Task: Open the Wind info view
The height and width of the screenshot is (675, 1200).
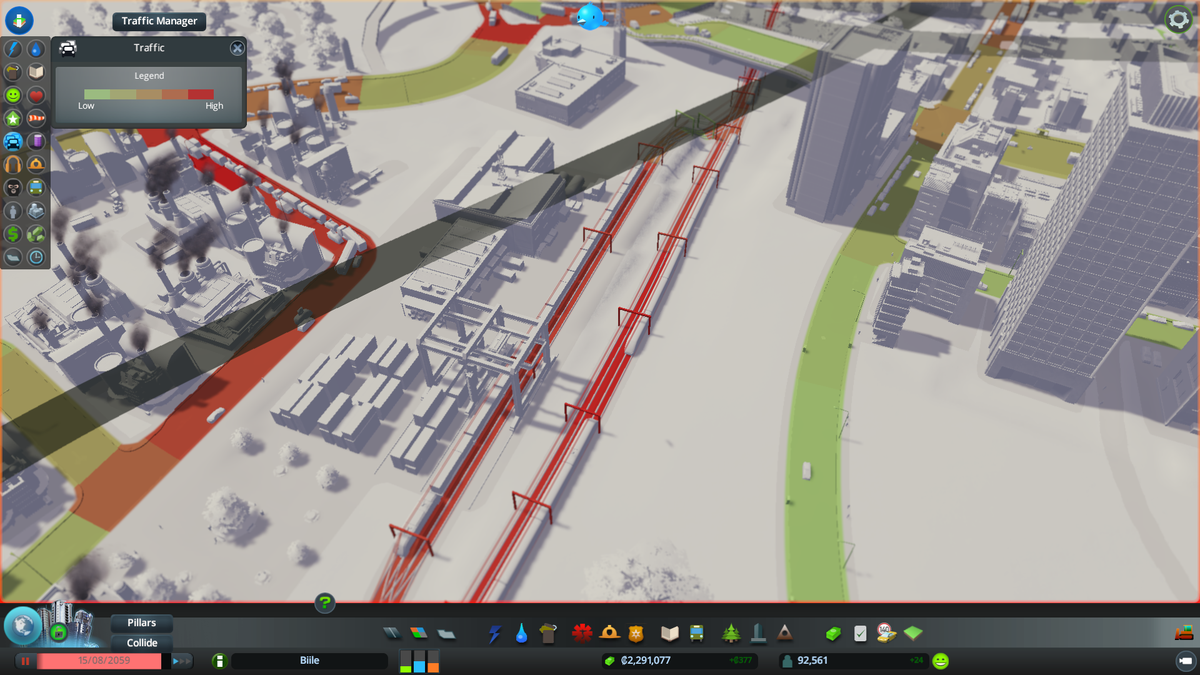Action: click(36, 118)
